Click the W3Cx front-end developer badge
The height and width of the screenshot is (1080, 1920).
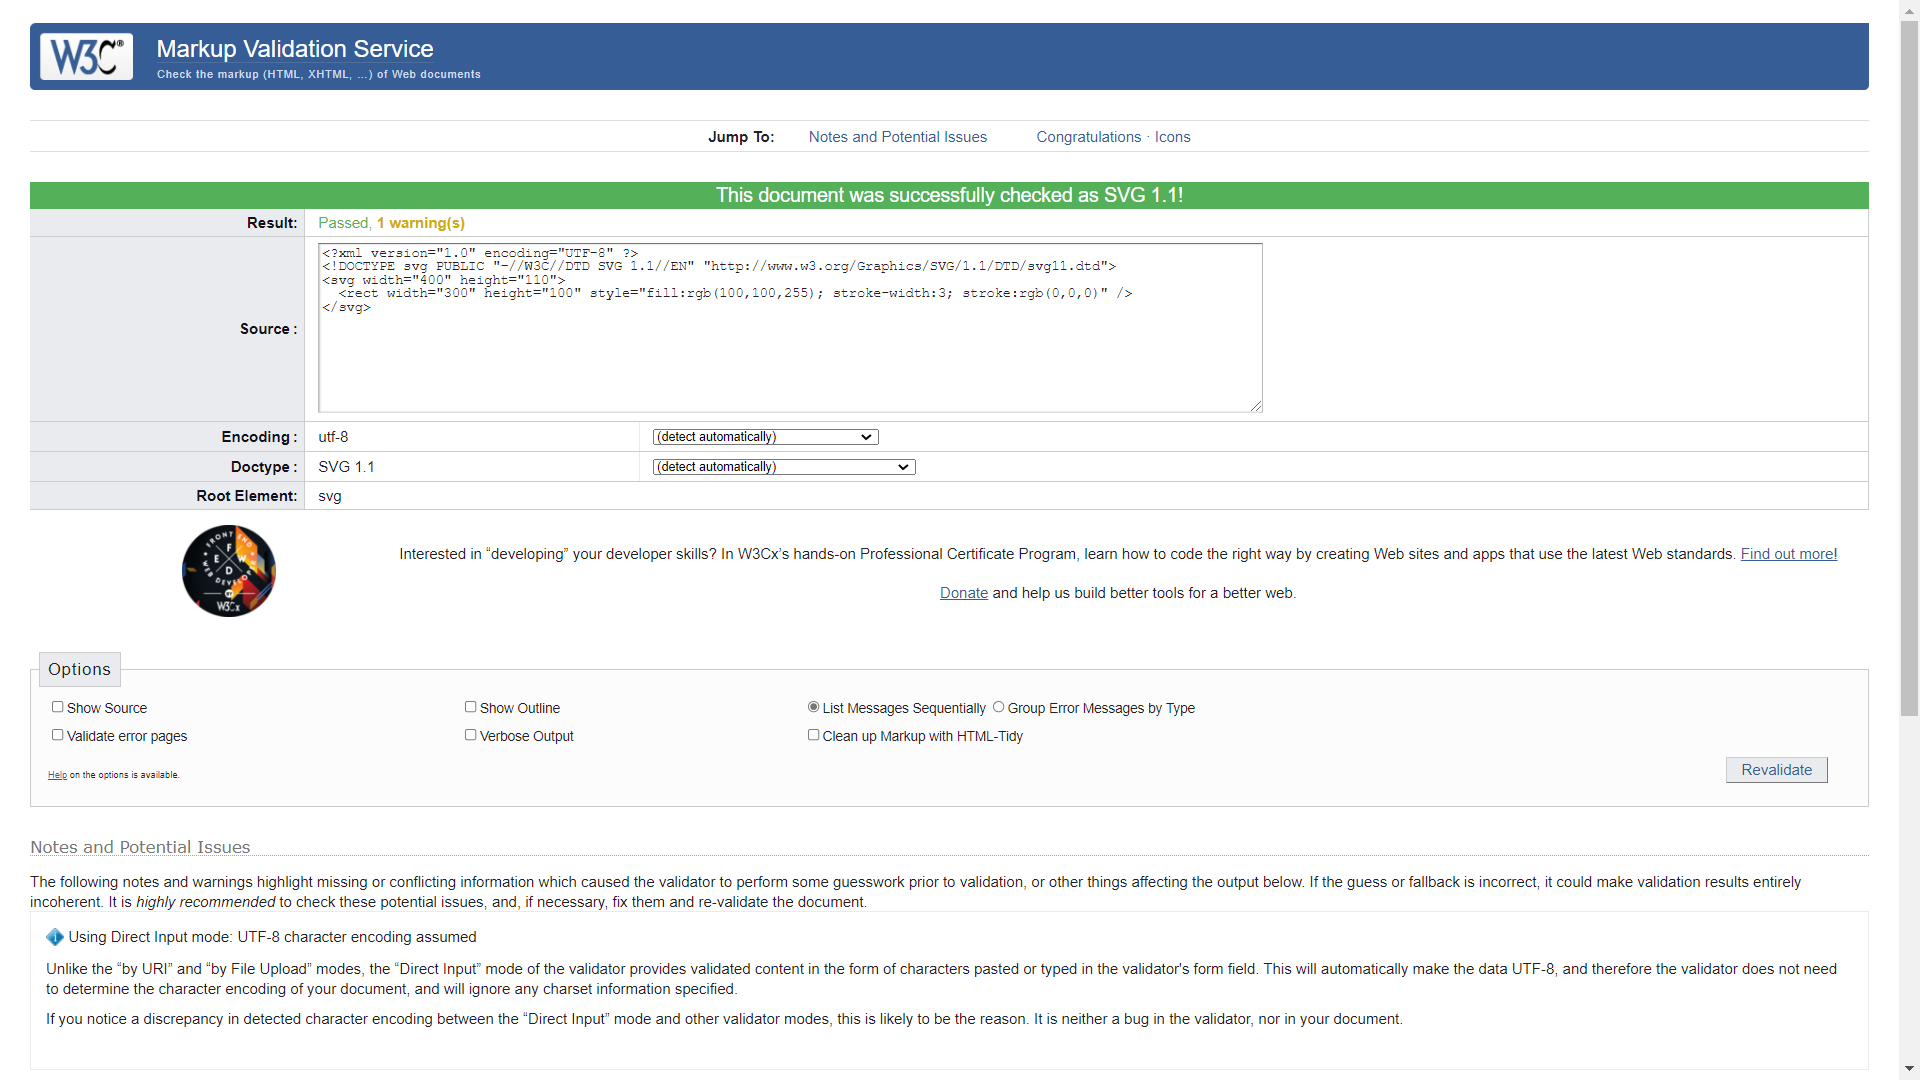(x=229, y=571)
